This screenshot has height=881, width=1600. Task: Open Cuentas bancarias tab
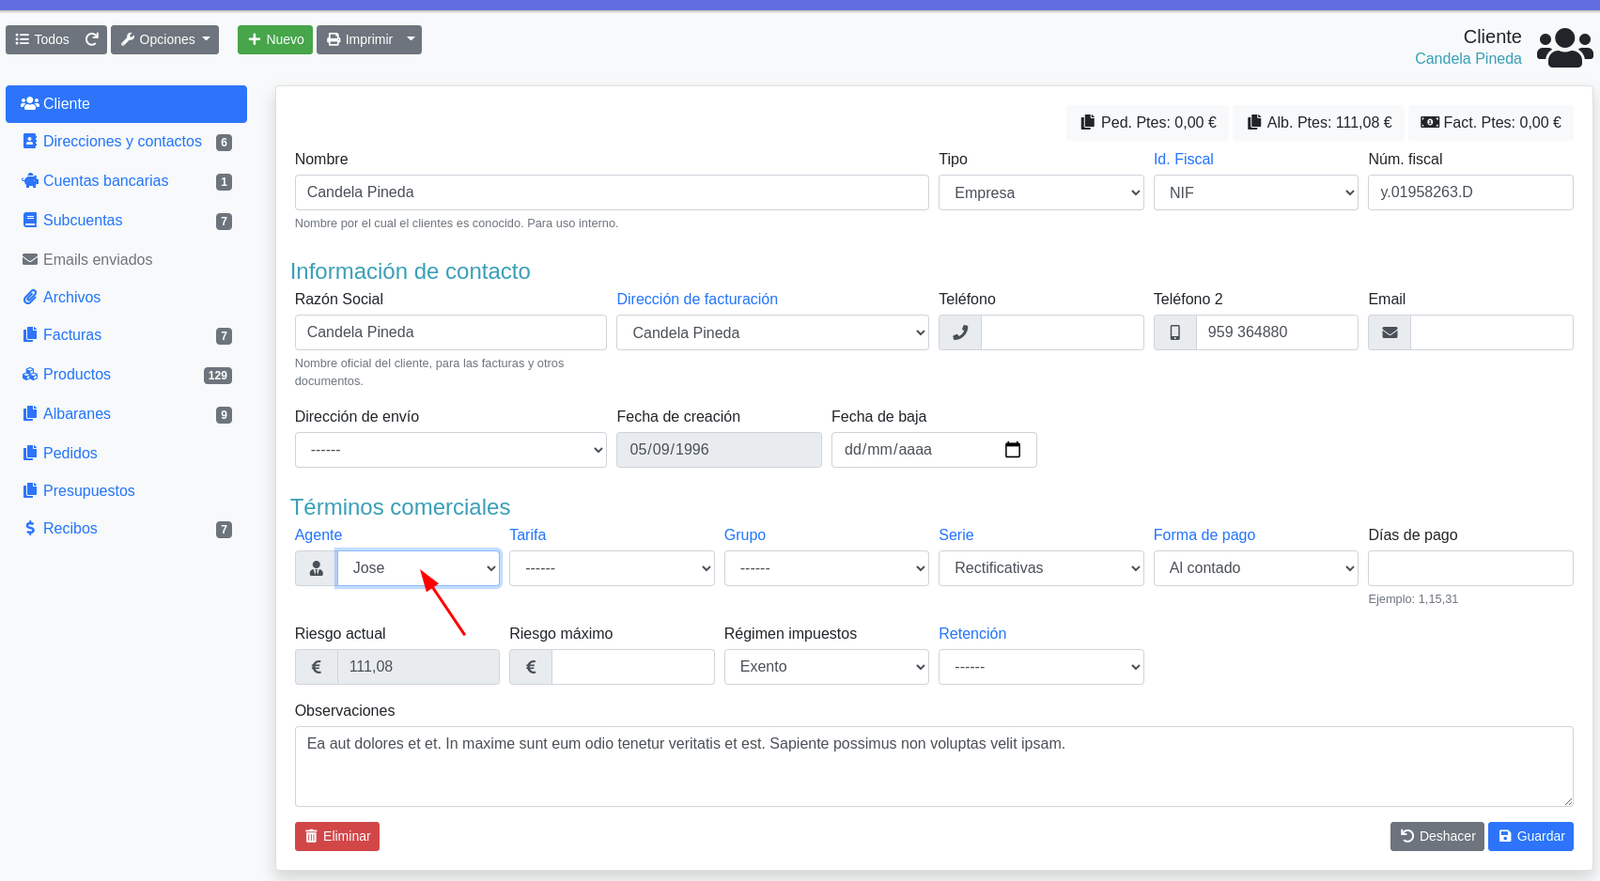[x=126, y=181]
